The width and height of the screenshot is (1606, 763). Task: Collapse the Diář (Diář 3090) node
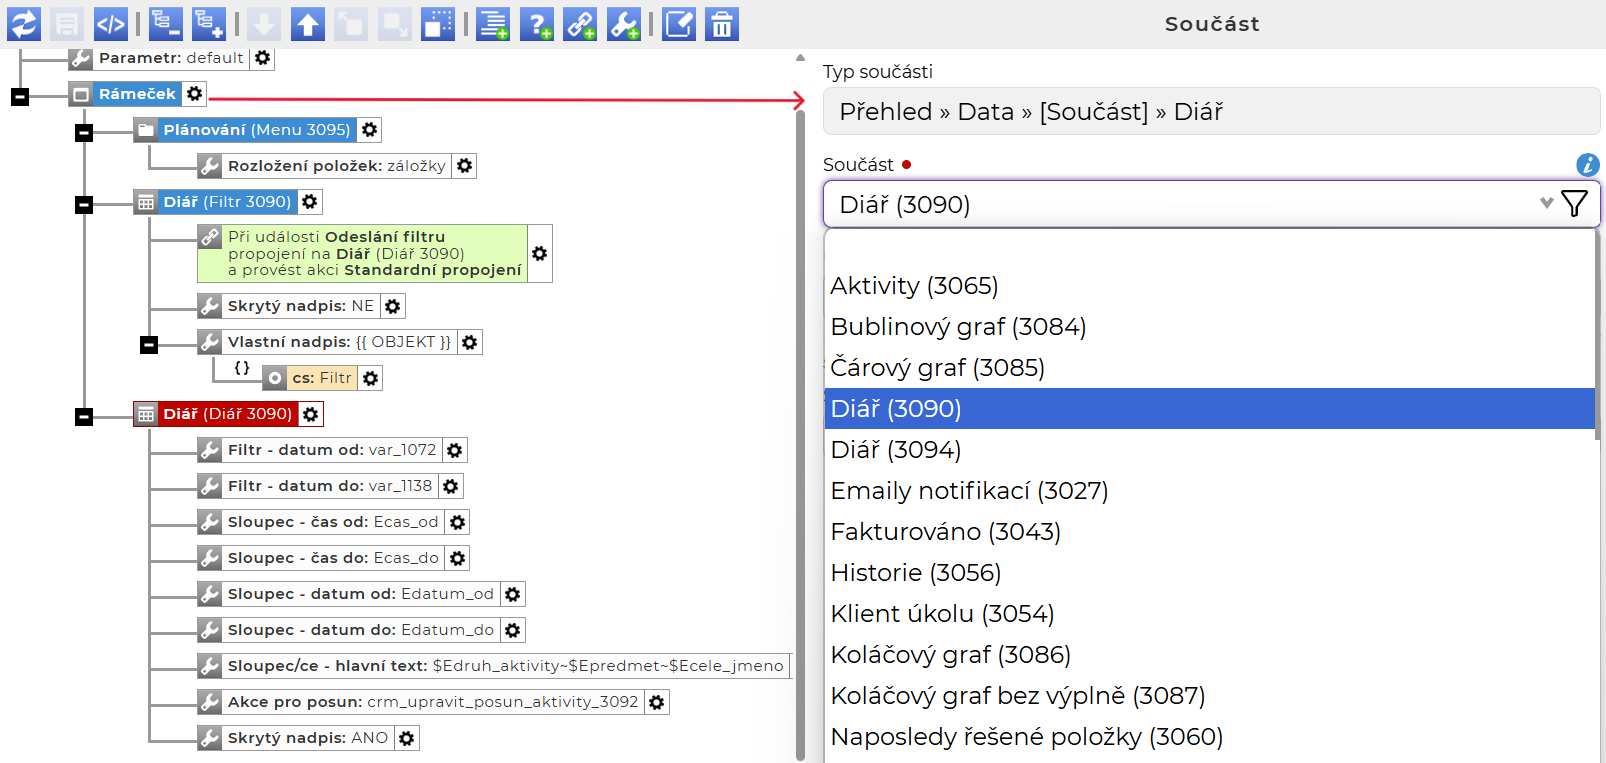(x=84, y=417)
